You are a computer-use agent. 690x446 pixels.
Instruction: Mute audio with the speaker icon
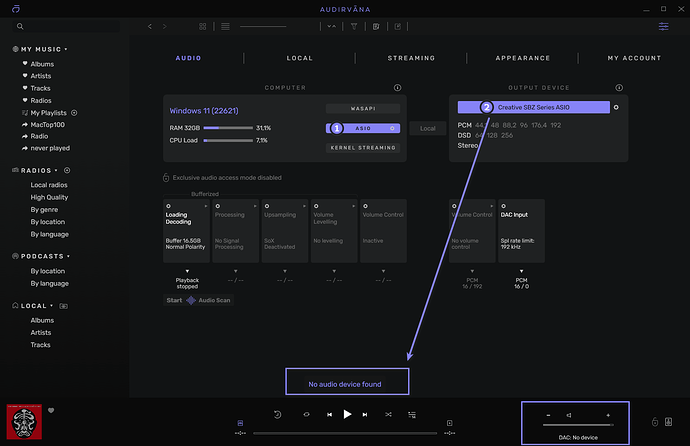coord(569,415)
